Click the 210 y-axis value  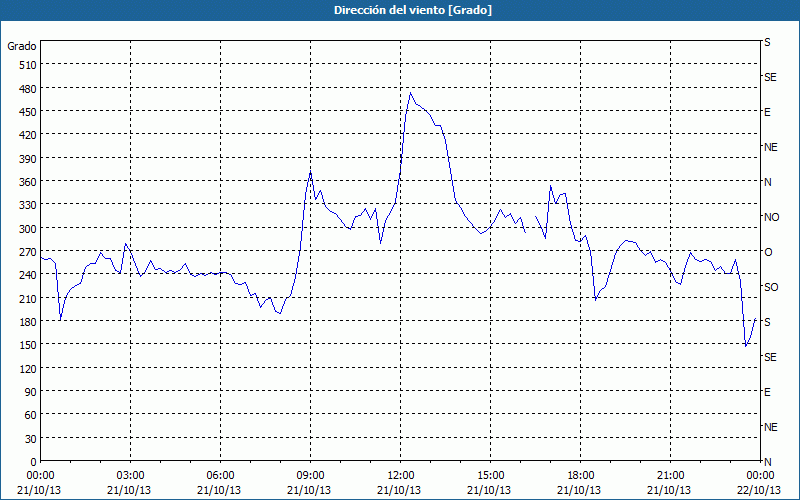tap(28, 298)
